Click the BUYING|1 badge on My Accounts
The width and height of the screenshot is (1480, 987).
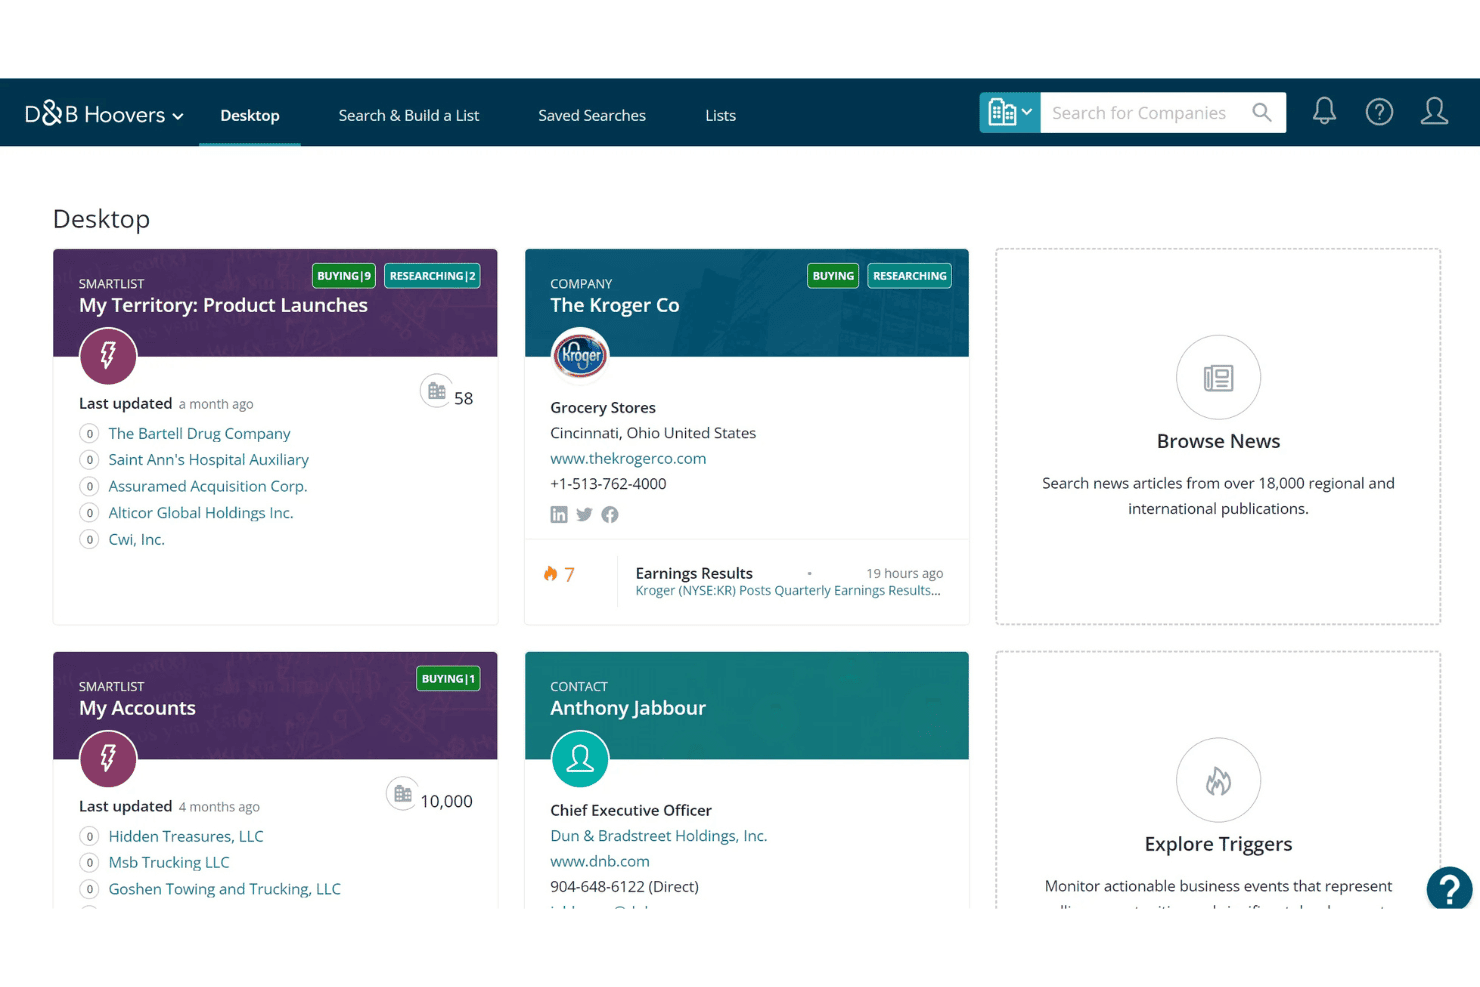[x=448, y=679]
